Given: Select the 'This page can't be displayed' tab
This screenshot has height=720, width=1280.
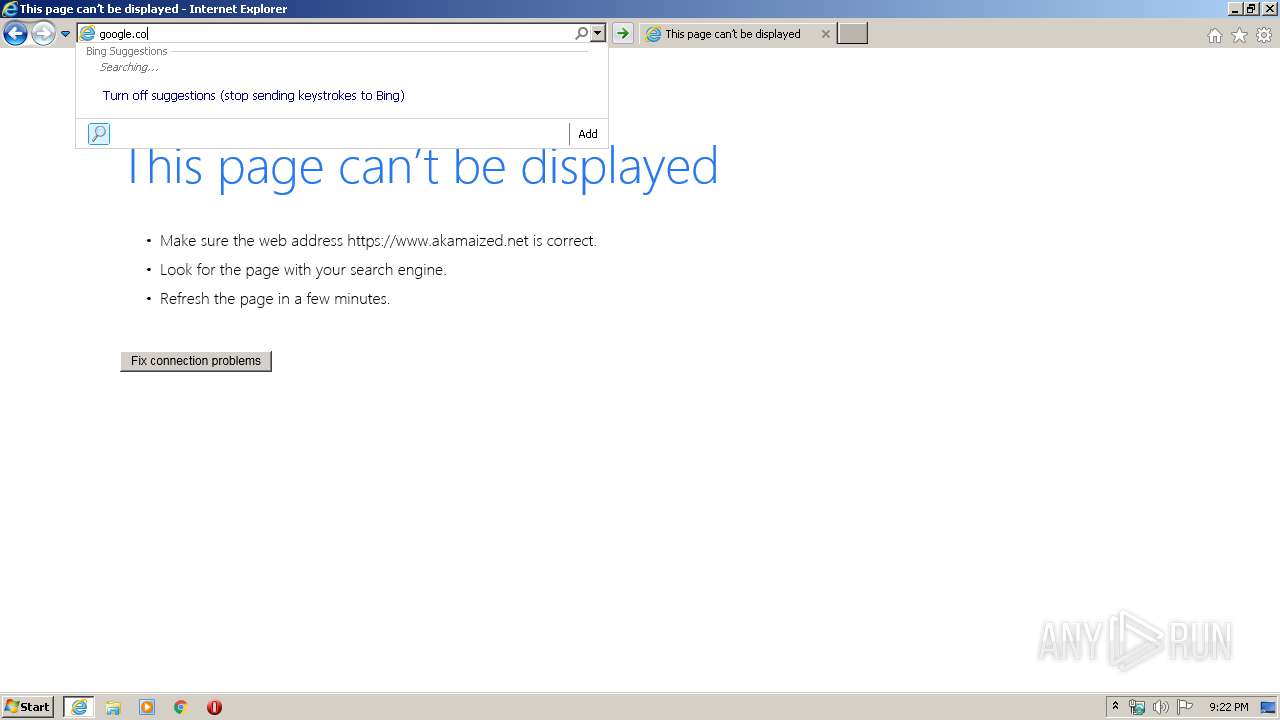Looking at the screenshot, I should click(x=733, y=34).
